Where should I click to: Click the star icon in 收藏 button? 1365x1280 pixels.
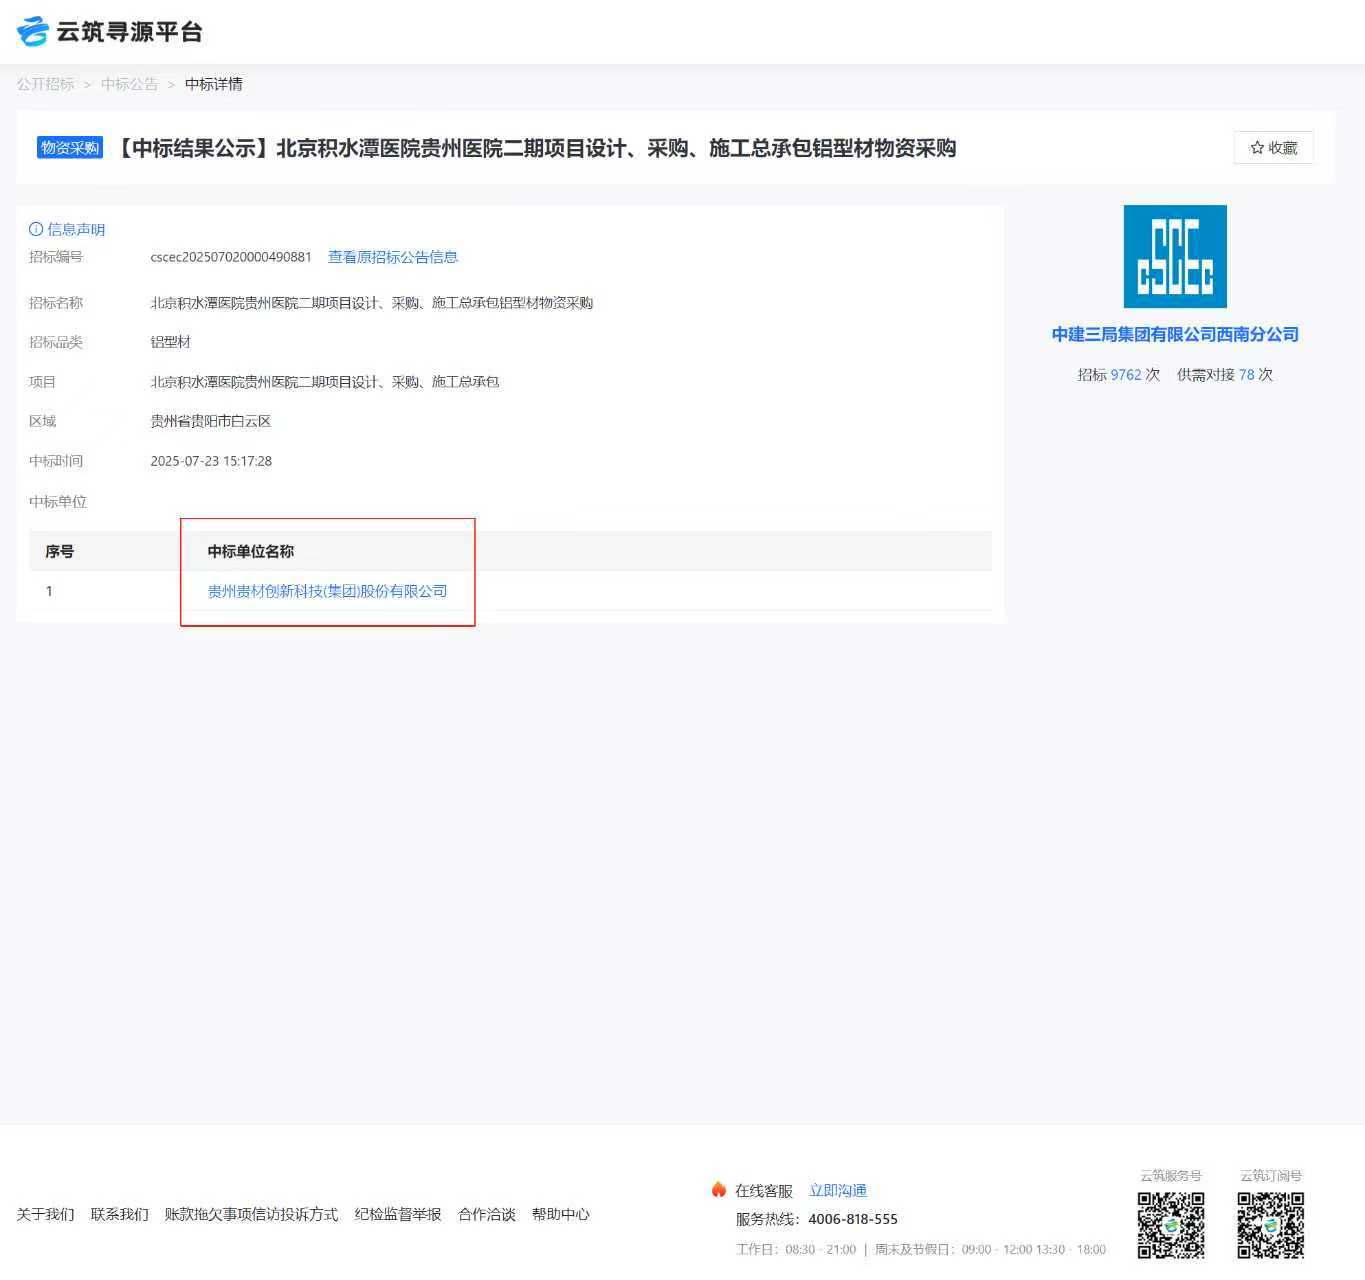click(1257, 148)
